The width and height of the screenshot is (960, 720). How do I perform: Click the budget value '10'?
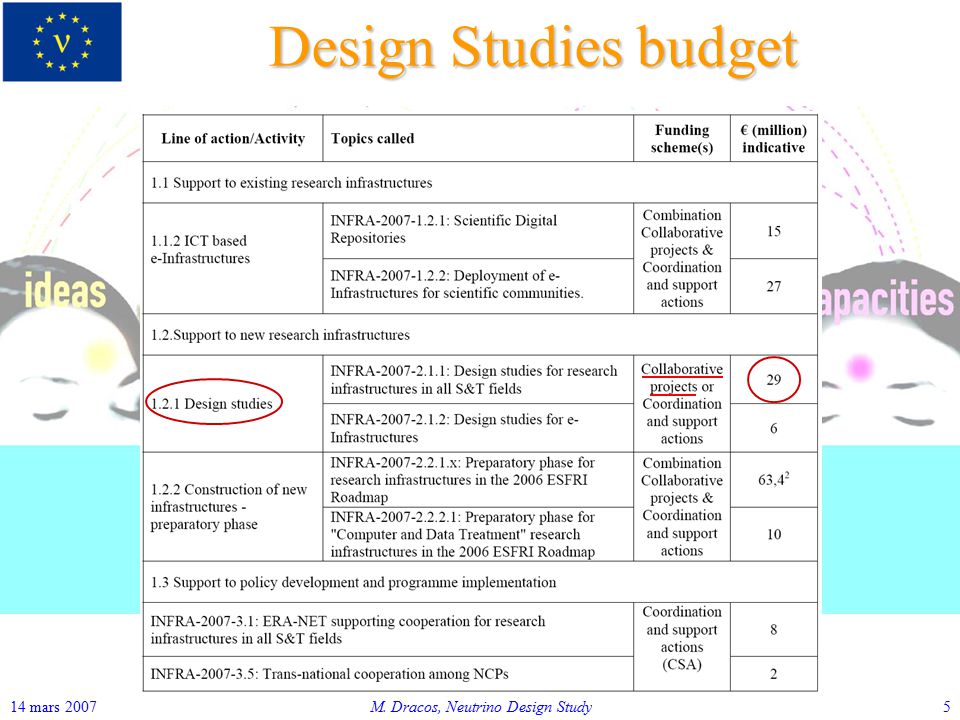point(774,534)
